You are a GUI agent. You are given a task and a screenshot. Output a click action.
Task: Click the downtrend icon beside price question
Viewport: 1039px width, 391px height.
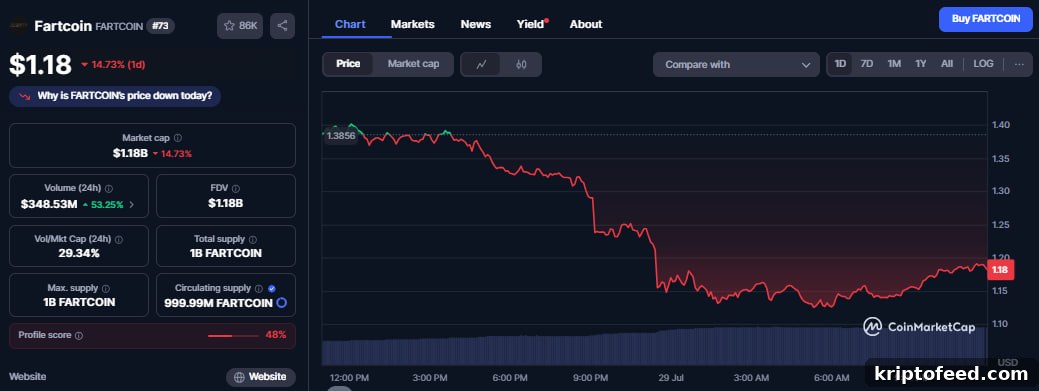point(25,96)
